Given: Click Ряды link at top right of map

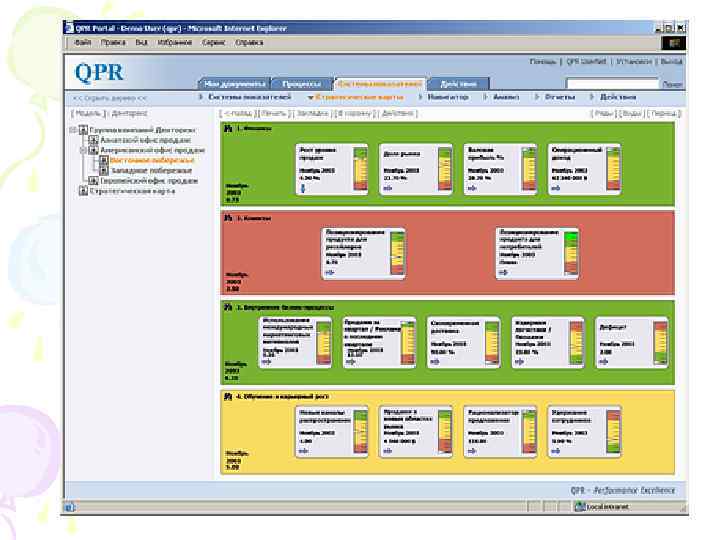Looking at the screenshot, I should [x=604, y=113].
